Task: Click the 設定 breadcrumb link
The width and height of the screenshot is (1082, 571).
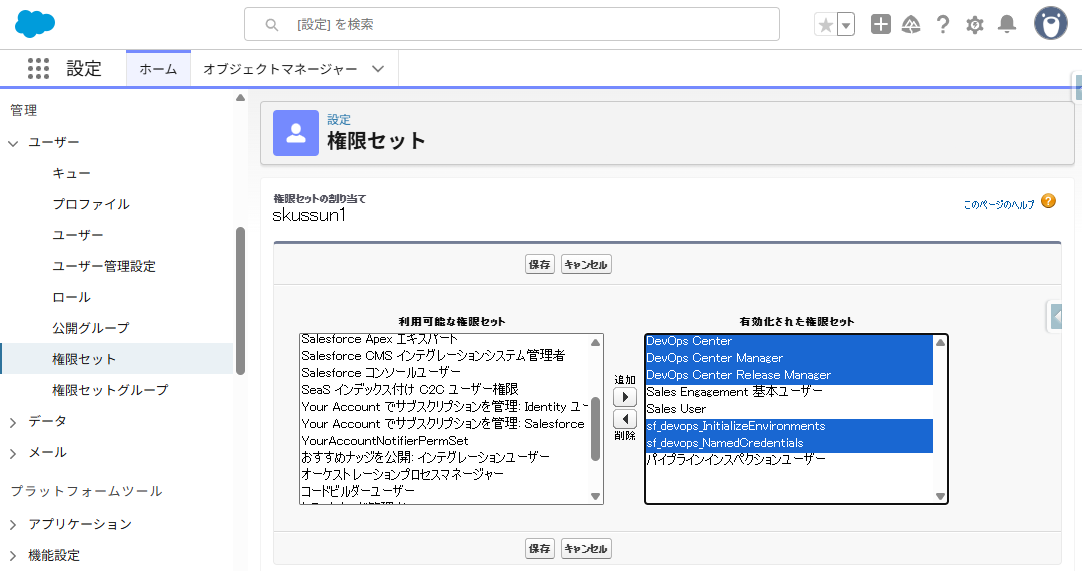Action: (x=339, y=119)
